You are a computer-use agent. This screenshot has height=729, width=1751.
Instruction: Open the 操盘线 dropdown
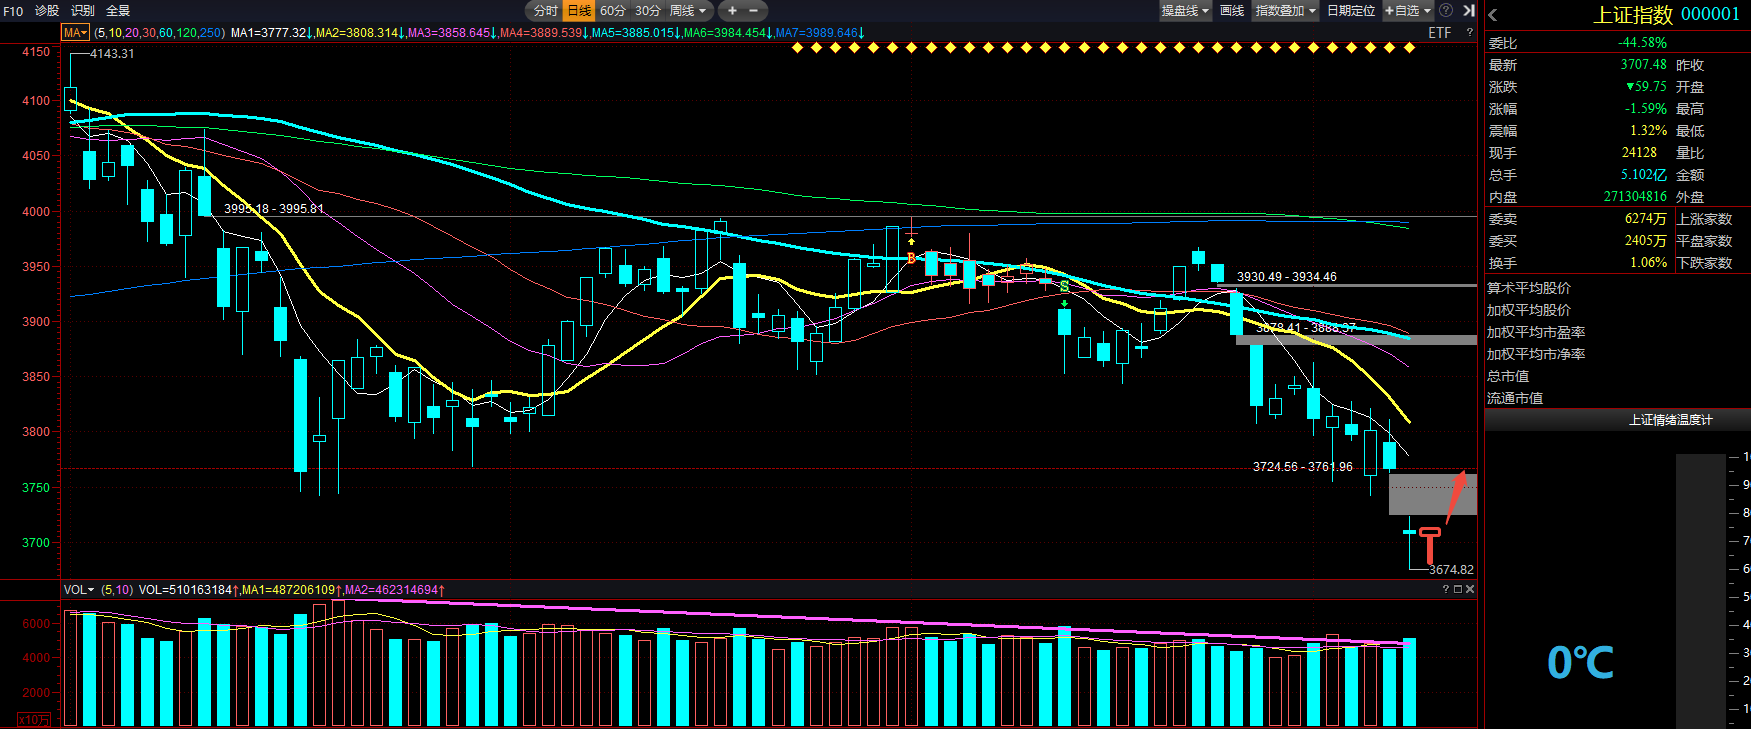pos(1185,10)
